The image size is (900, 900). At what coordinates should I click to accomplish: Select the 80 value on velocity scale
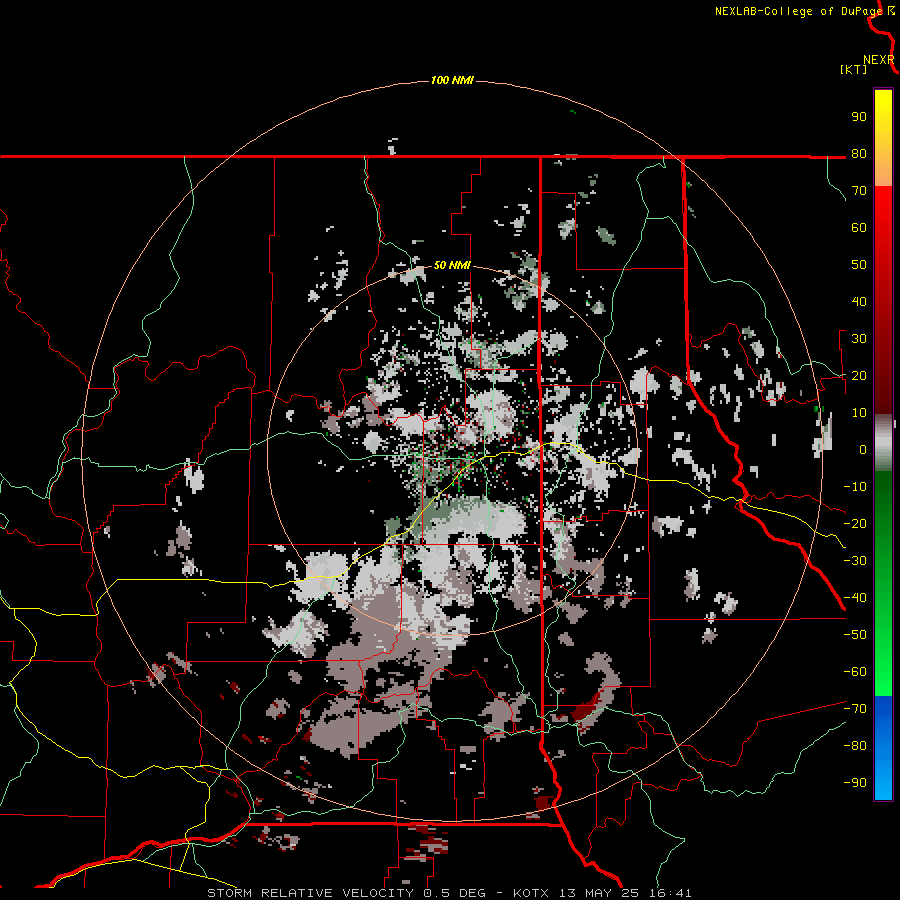859,154
